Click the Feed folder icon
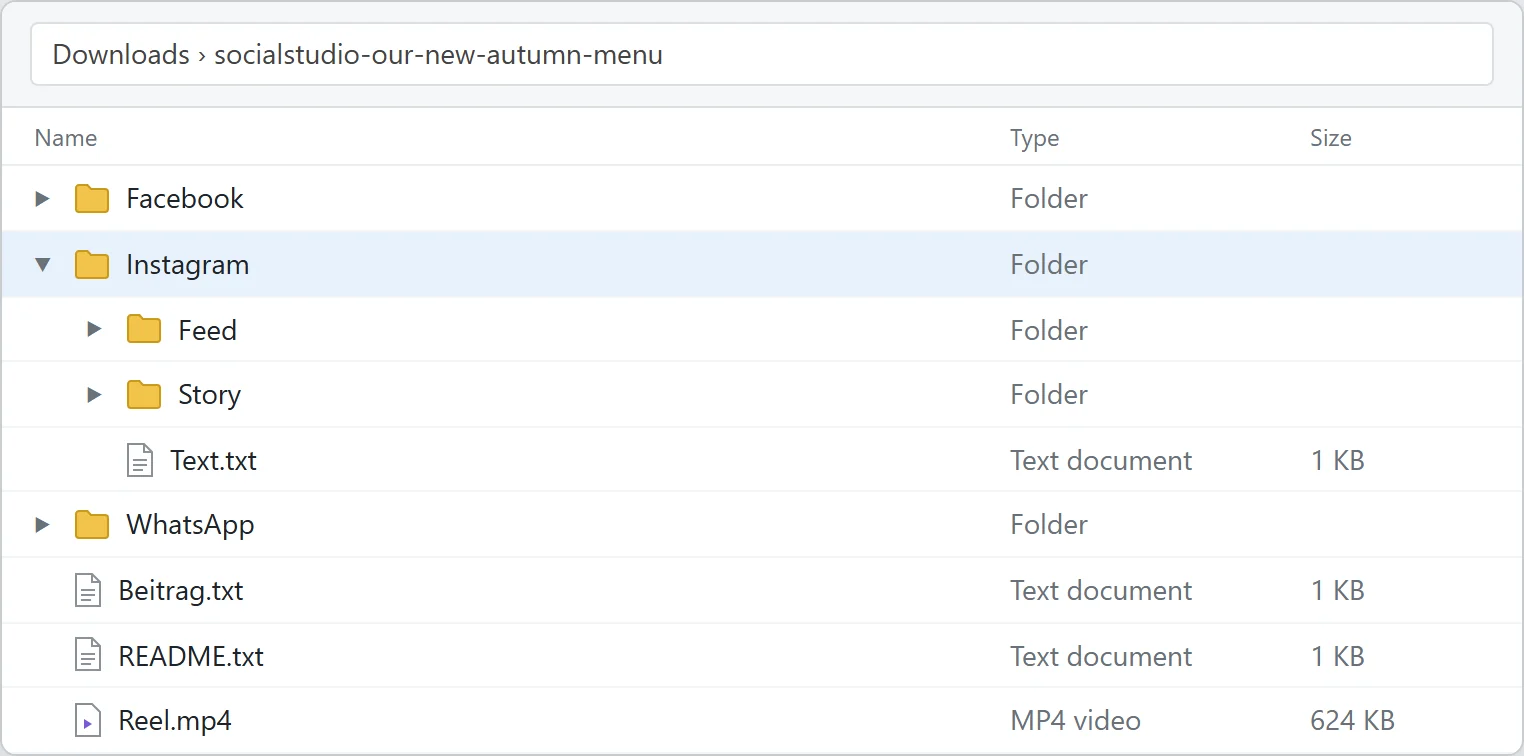The image size is (1524, 756). pyautogui.click(x=144, y=329)
